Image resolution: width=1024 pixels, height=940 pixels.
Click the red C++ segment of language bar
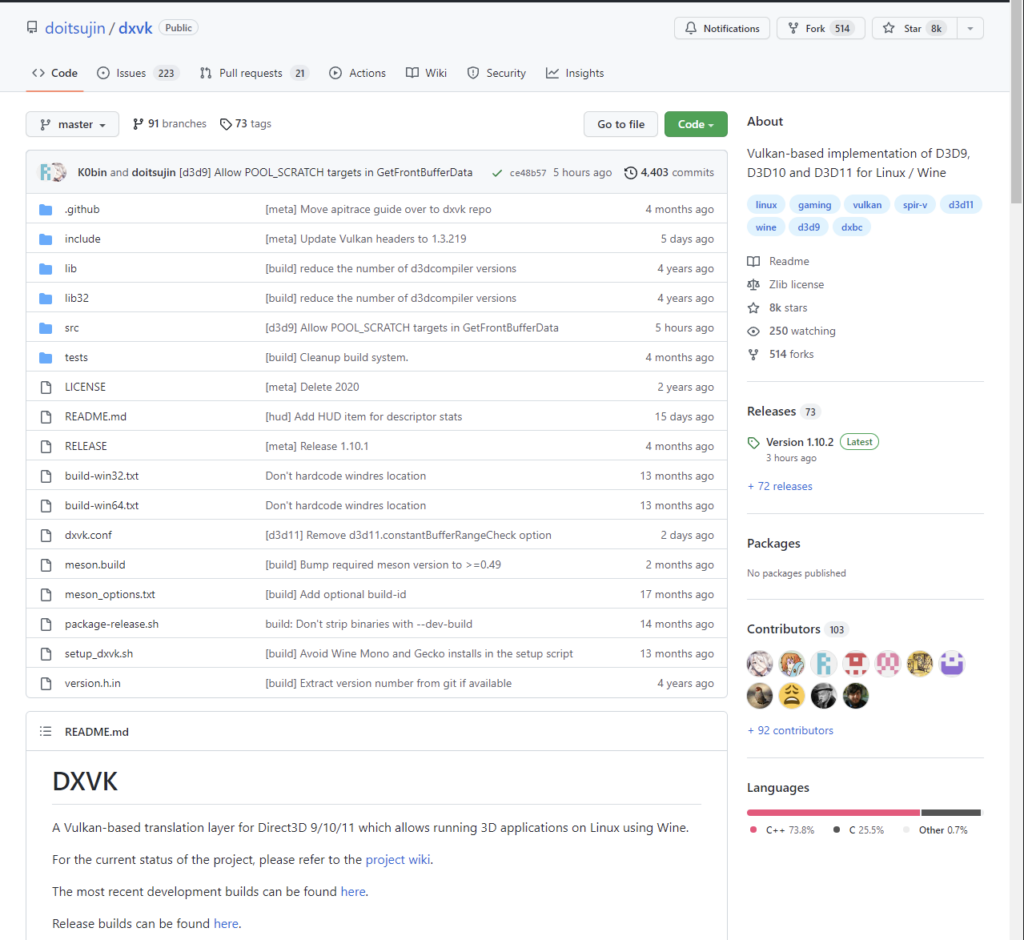click(833, 813)
